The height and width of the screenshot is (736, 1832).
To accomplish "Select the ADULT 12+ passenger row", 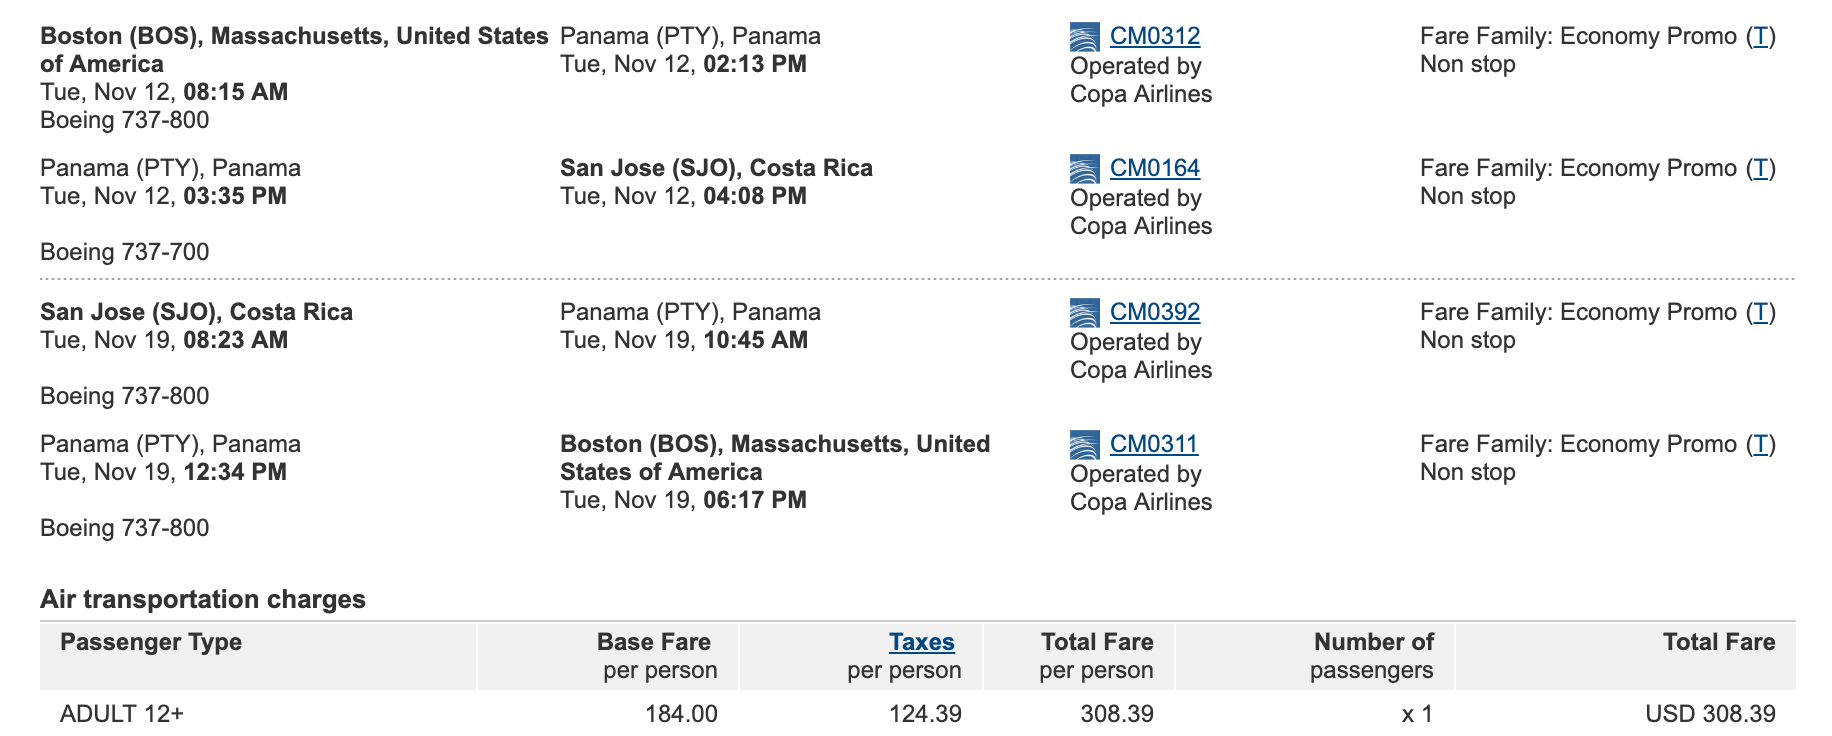I will pos(122,714).
